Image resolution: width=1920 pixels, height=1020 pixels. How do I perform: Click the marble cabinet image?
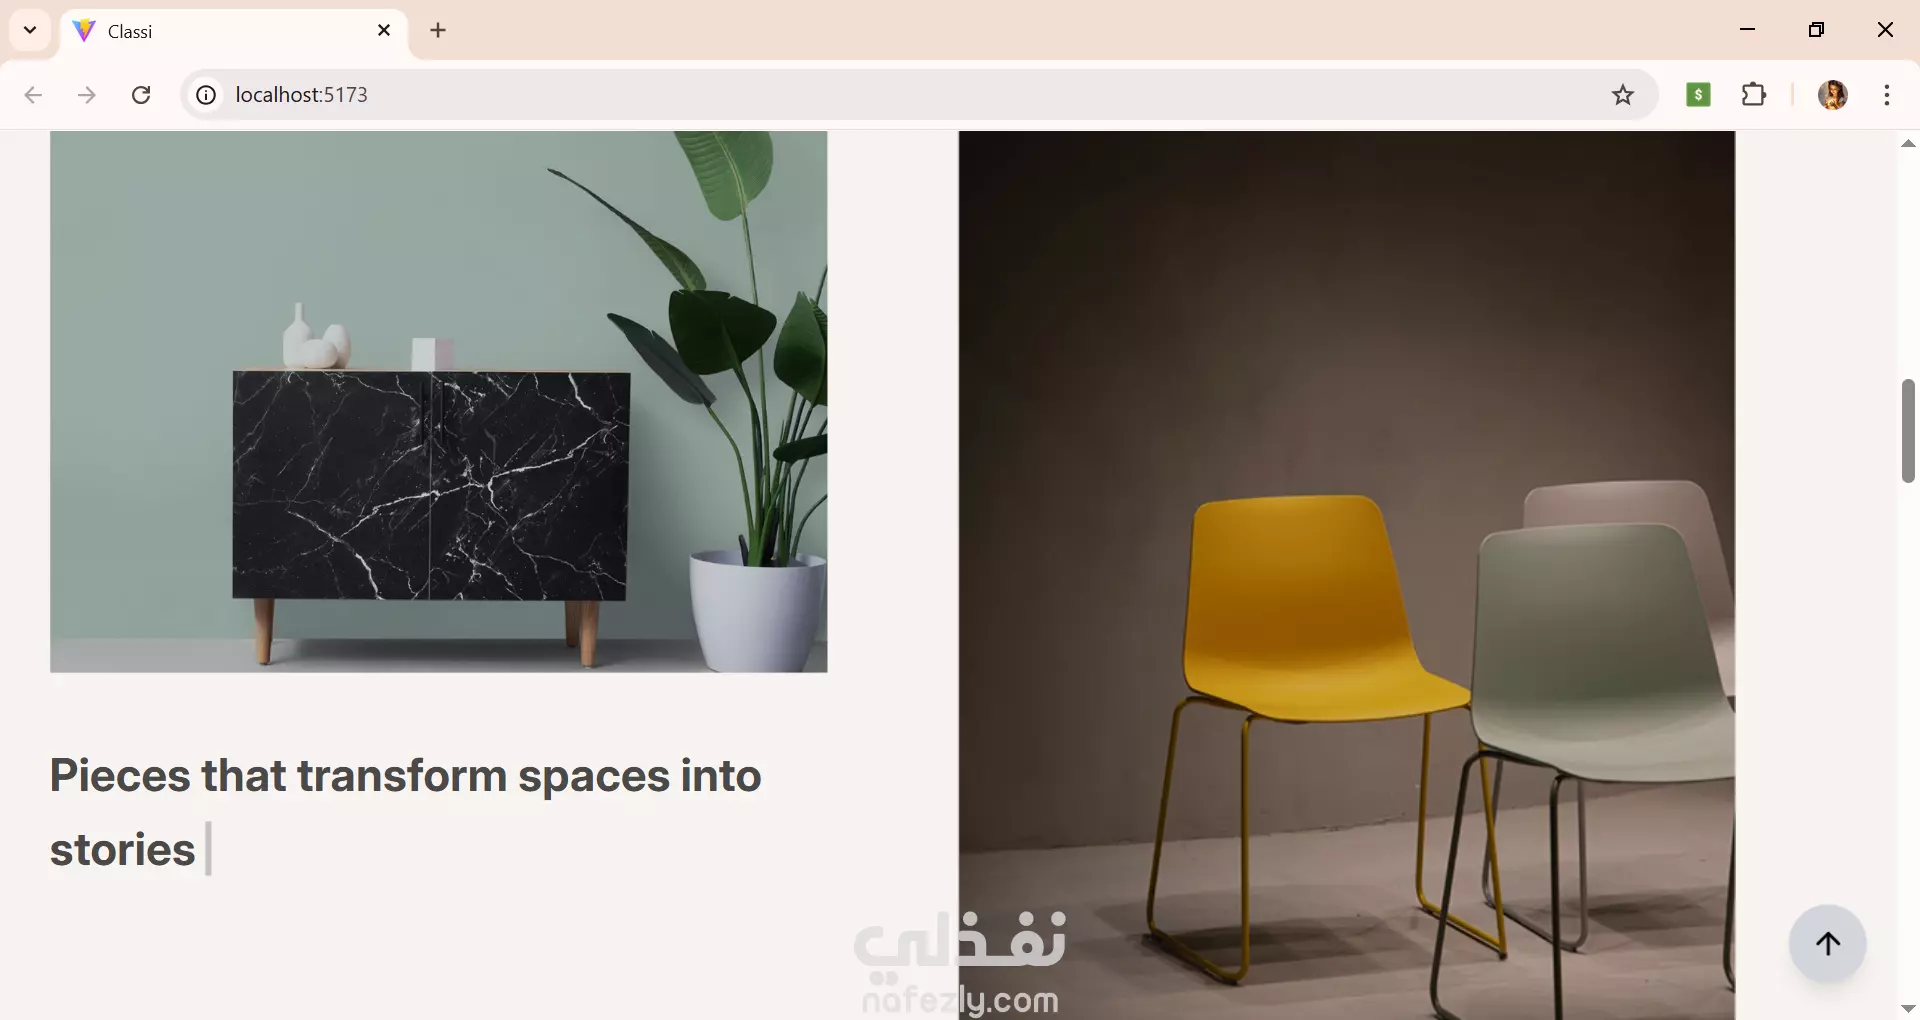[439, 402]
